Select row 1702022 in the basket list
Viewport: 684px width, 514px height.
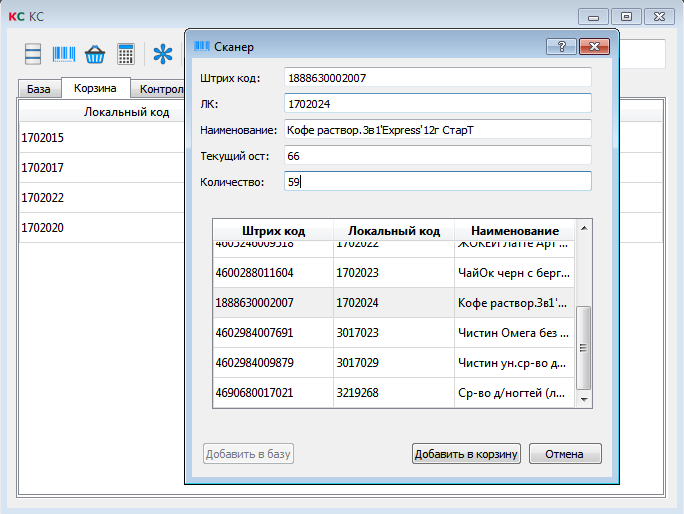click(x=102, y=198)
